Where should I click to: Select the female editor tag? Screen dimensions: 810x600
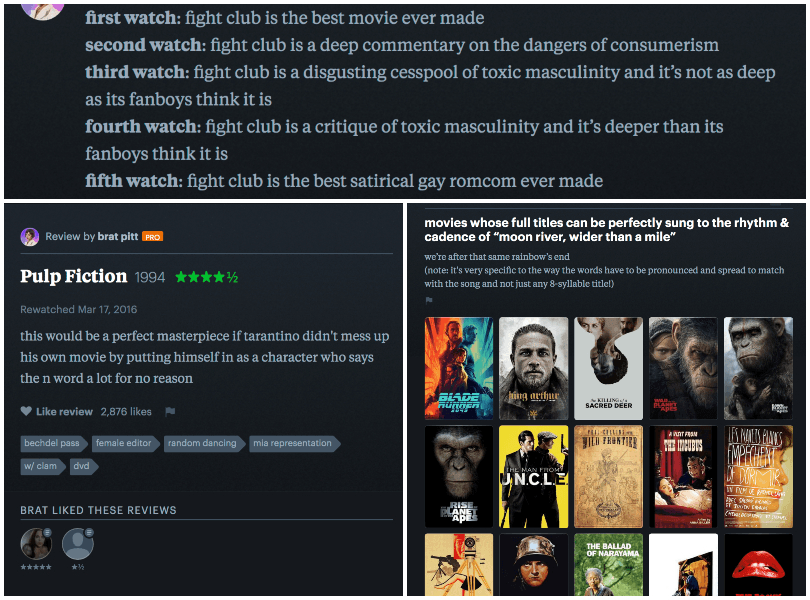125,443
